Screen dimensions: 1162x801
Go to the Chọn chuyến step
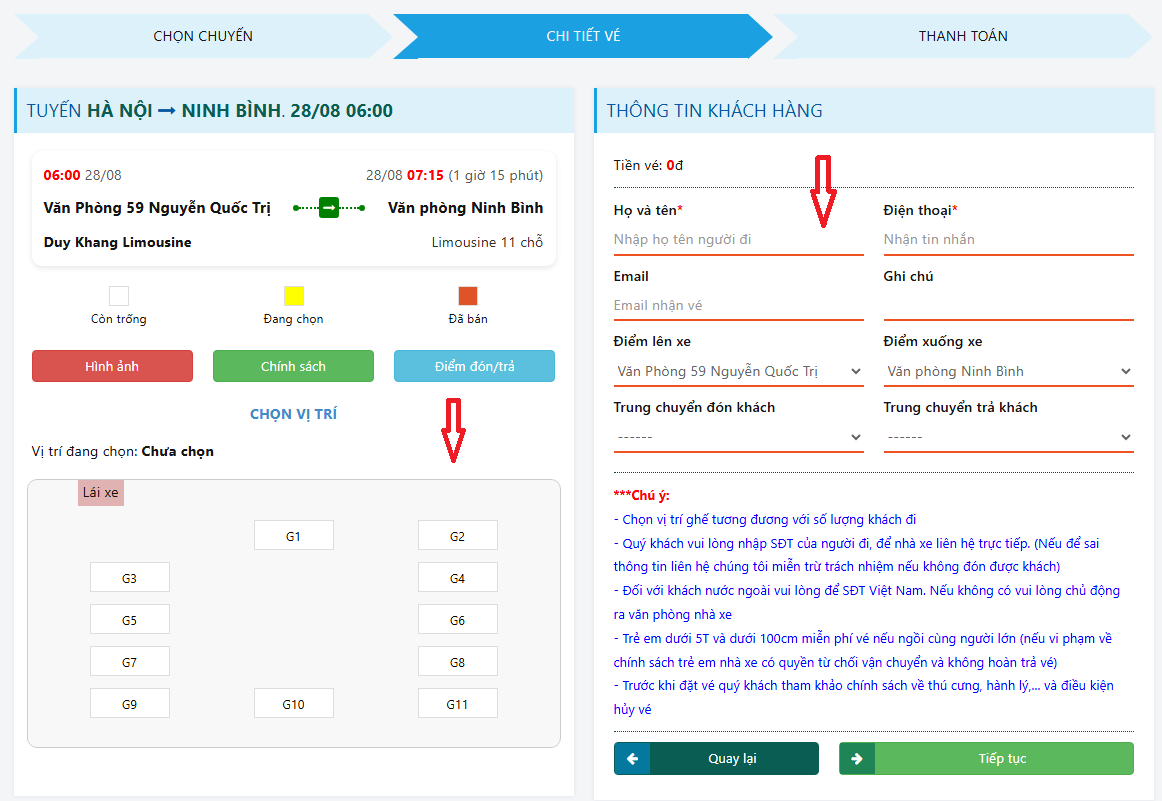pos(203,36)
